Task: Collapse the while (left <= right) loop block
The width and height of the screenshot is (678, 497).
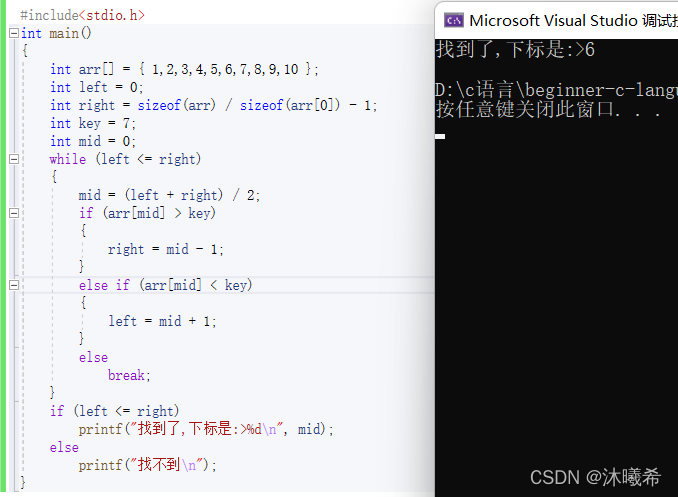Action: click(x=14, y=159)
